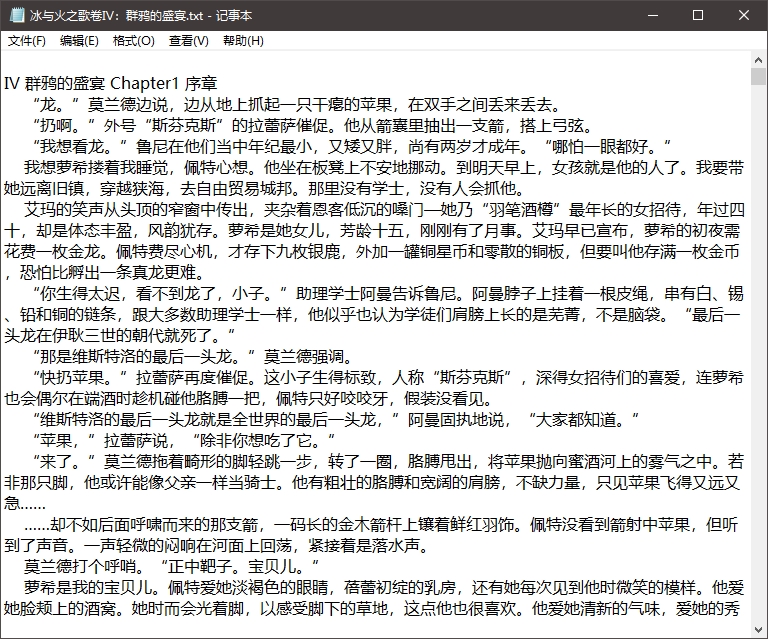Open the 帮助(H) menu
Viewport: 768px width, 639px height.
[243, 41]
